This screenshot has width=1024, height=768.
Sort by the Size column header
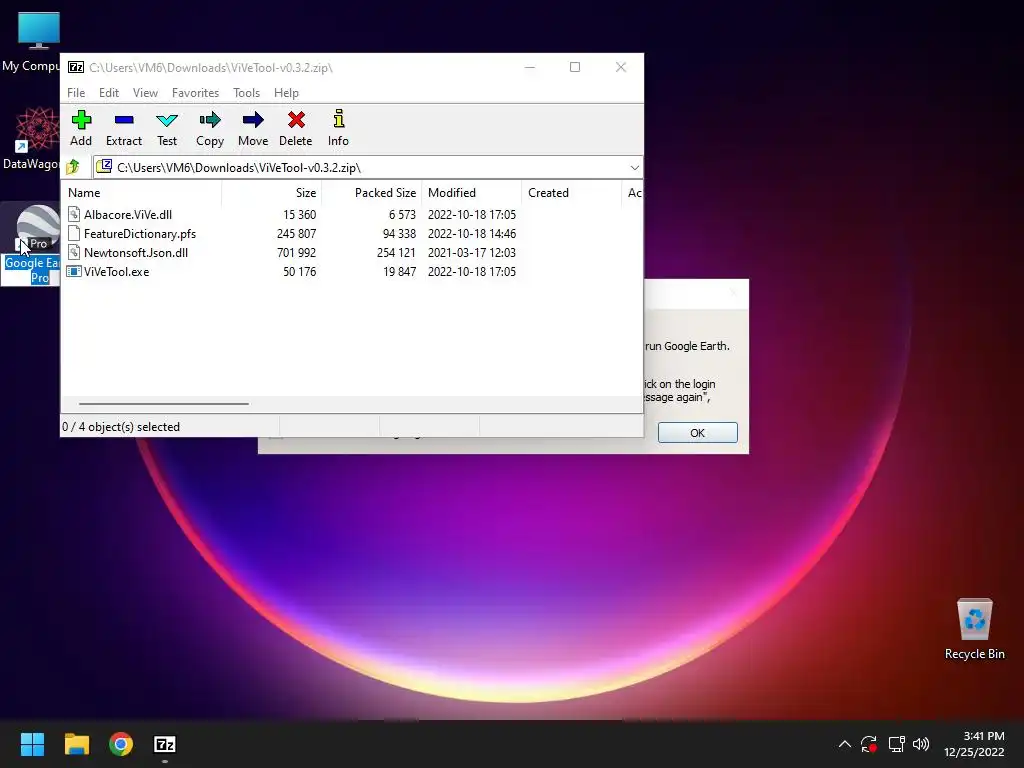272,193
